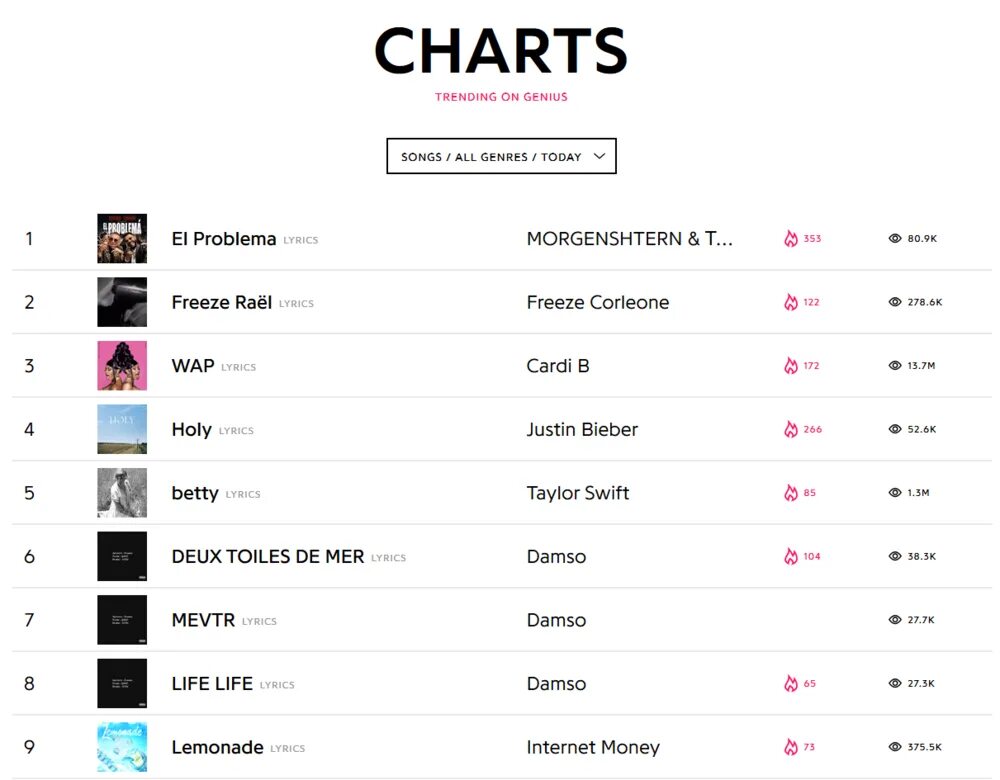Click the flame icon on El Problema row

[791, 239]
